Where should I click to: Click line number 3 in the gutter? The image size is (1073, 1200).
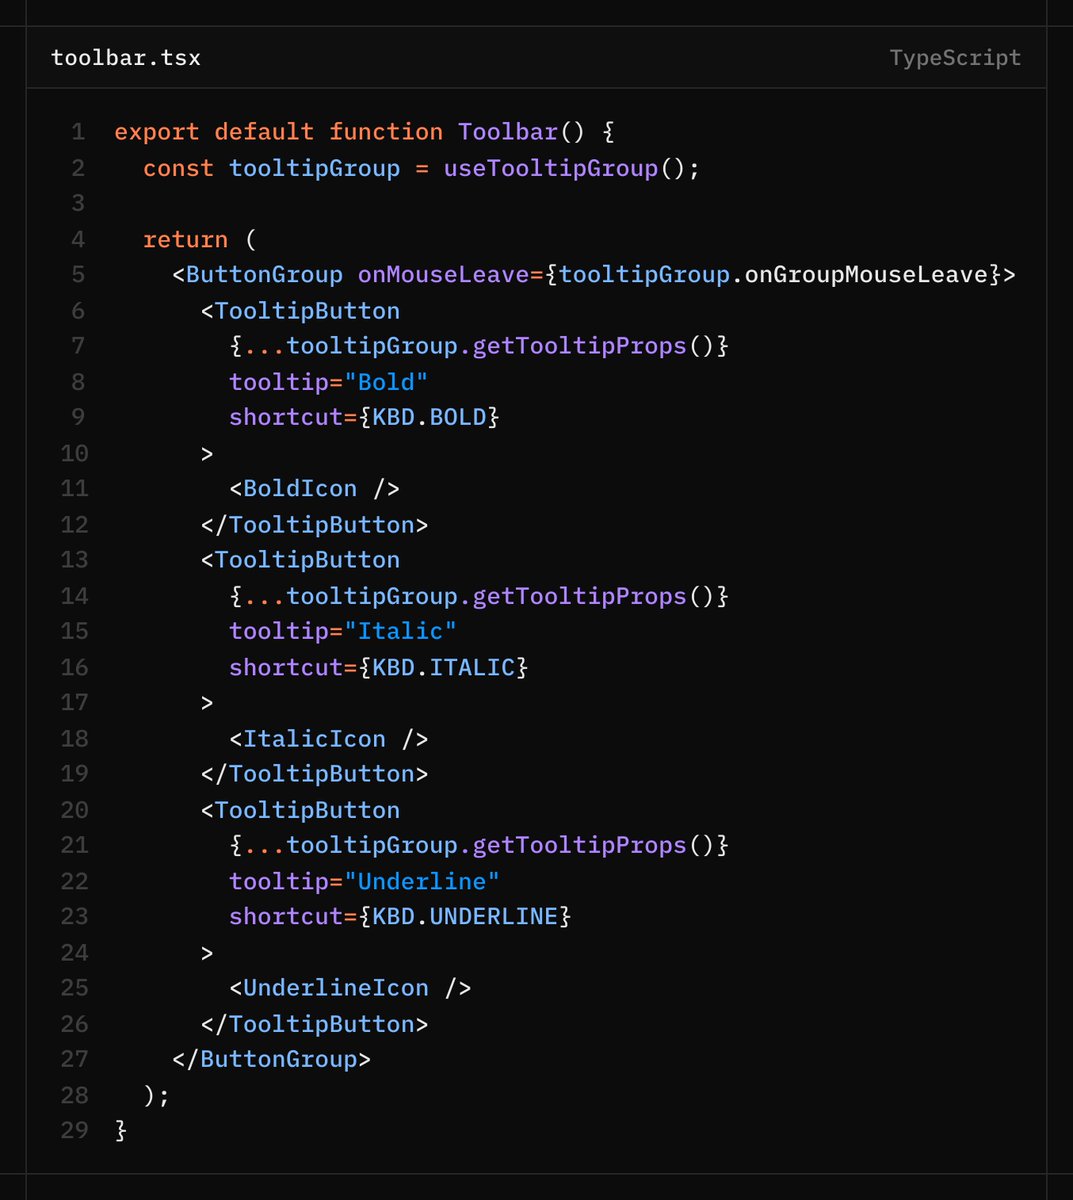pos(79,203)
